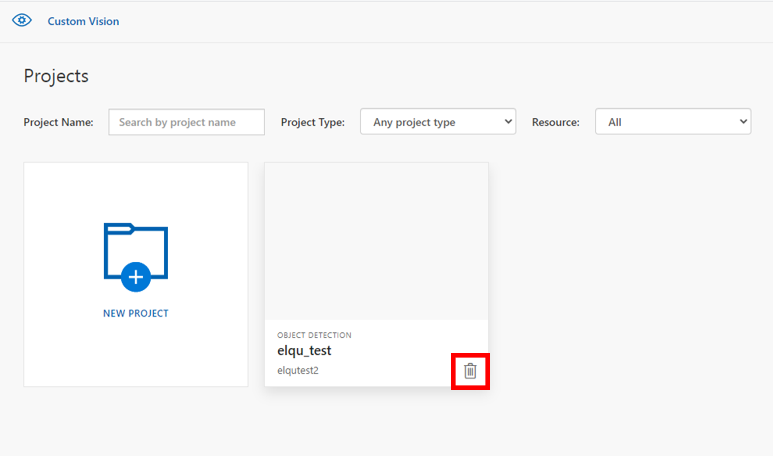This screenshot has width=773, height=456.
Task: Click the Projects heading
Action: pos(56,76)
